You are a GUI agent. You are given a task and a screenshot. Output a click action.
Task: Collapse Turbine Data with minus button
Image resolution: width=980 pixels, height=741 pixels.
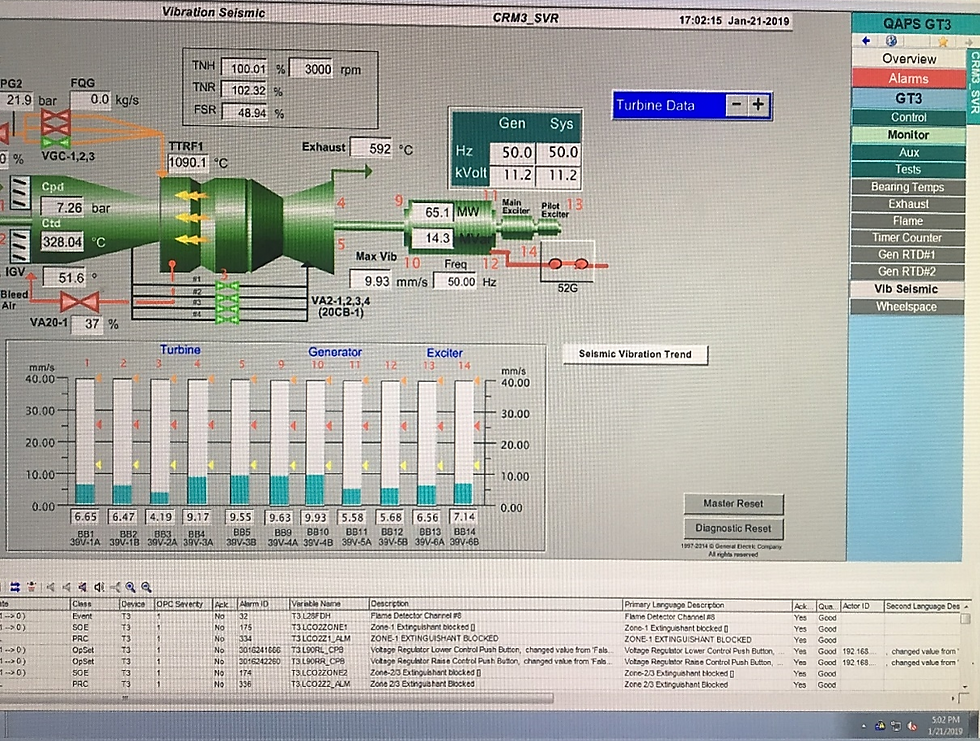point(736,105)
